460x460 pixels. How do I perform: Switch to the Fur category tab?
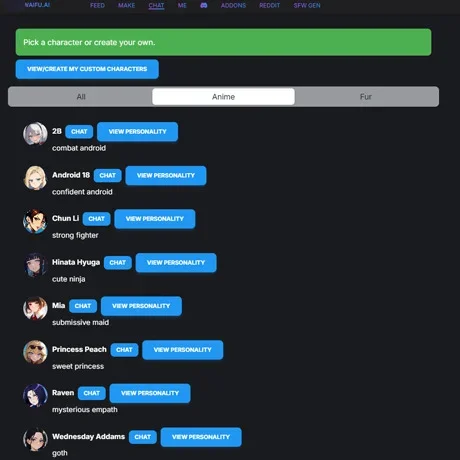[x=366, y=97]
